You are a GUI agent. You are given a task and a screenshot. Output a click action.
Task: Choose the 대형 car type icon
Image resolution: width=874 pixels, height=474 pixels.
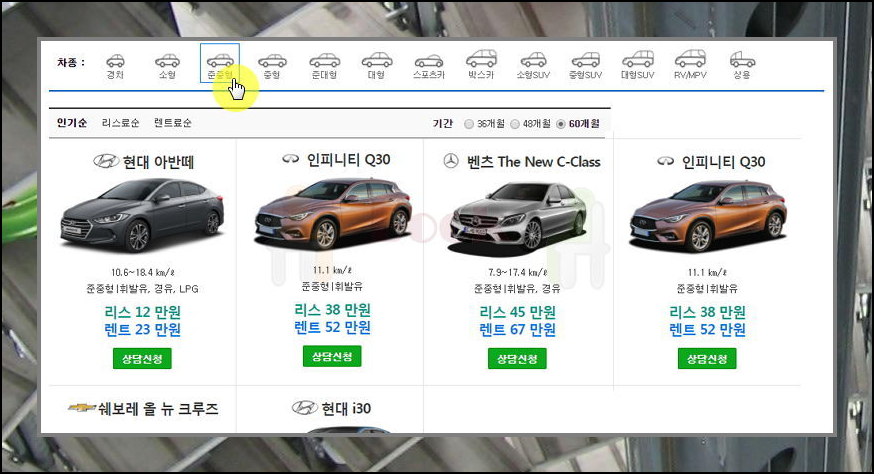point(377,60)
